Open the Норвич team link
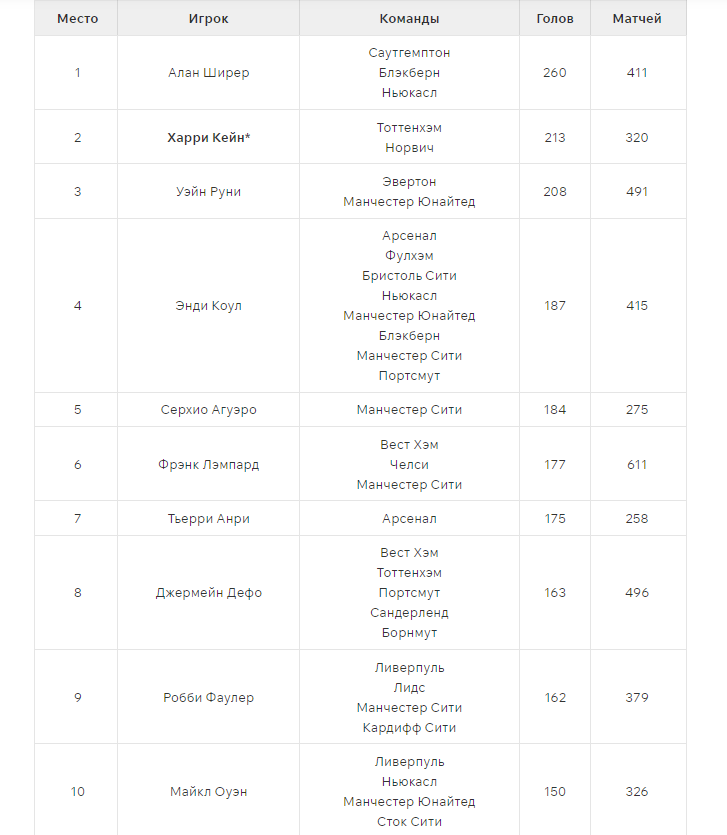The height and width of the screenshot is (835, 727). pos(409,148)
